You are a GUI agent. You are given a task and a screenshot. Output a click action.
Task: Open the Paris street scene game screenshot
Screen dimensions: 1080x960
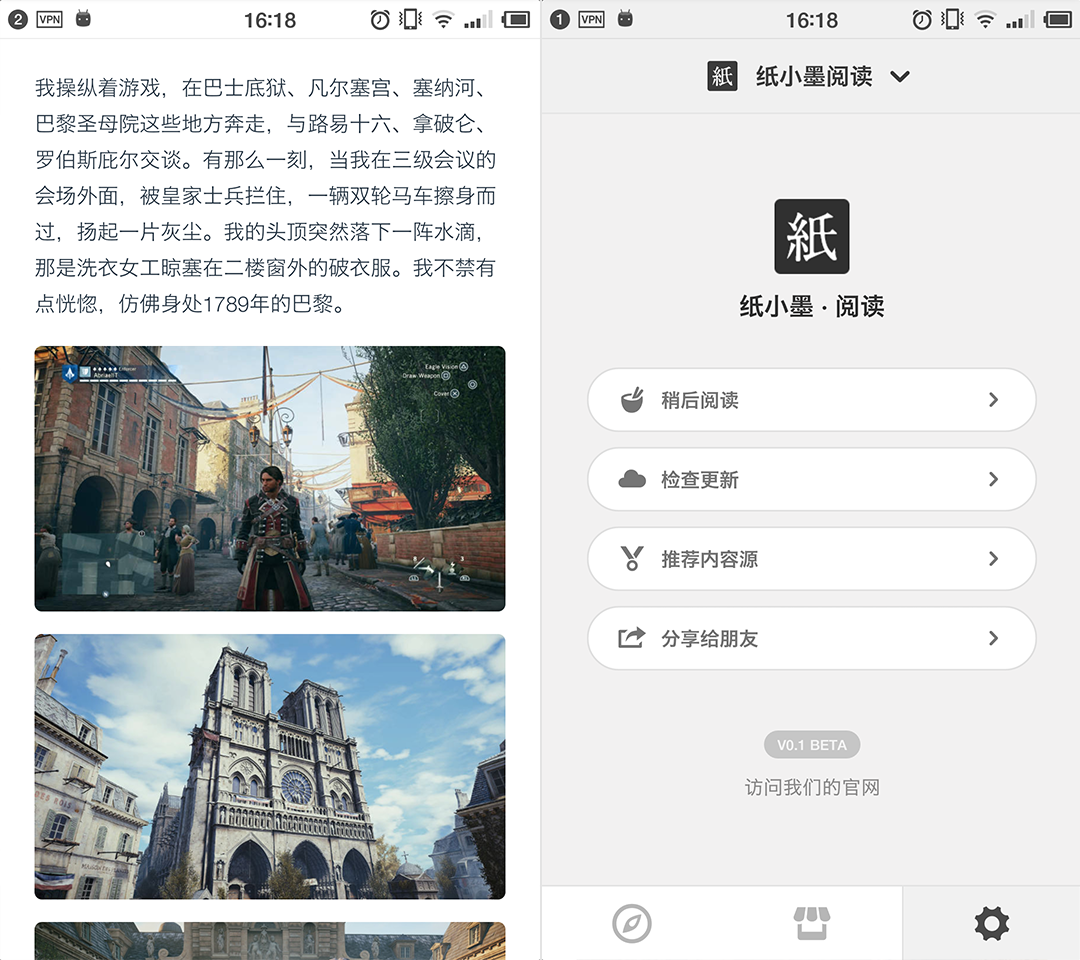pyautogui.click(x=269, y=478)
